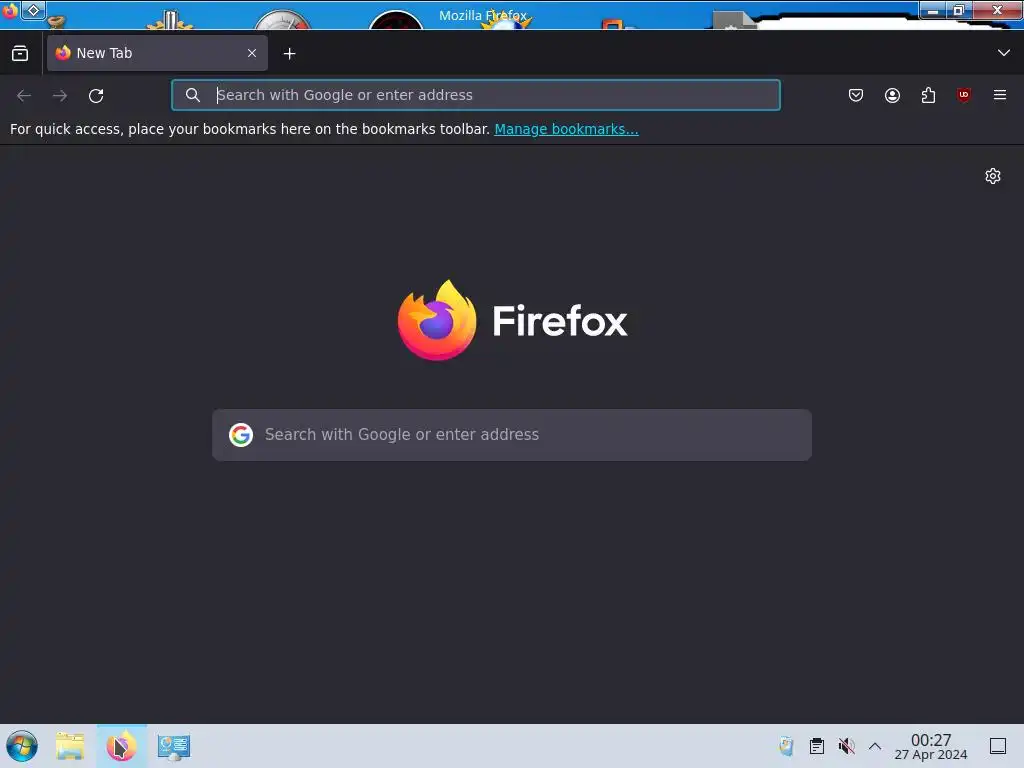This screenshot has width=1024, height=768.
Task: Open system settings taskbar icon
Action: (x=174, y=746)
